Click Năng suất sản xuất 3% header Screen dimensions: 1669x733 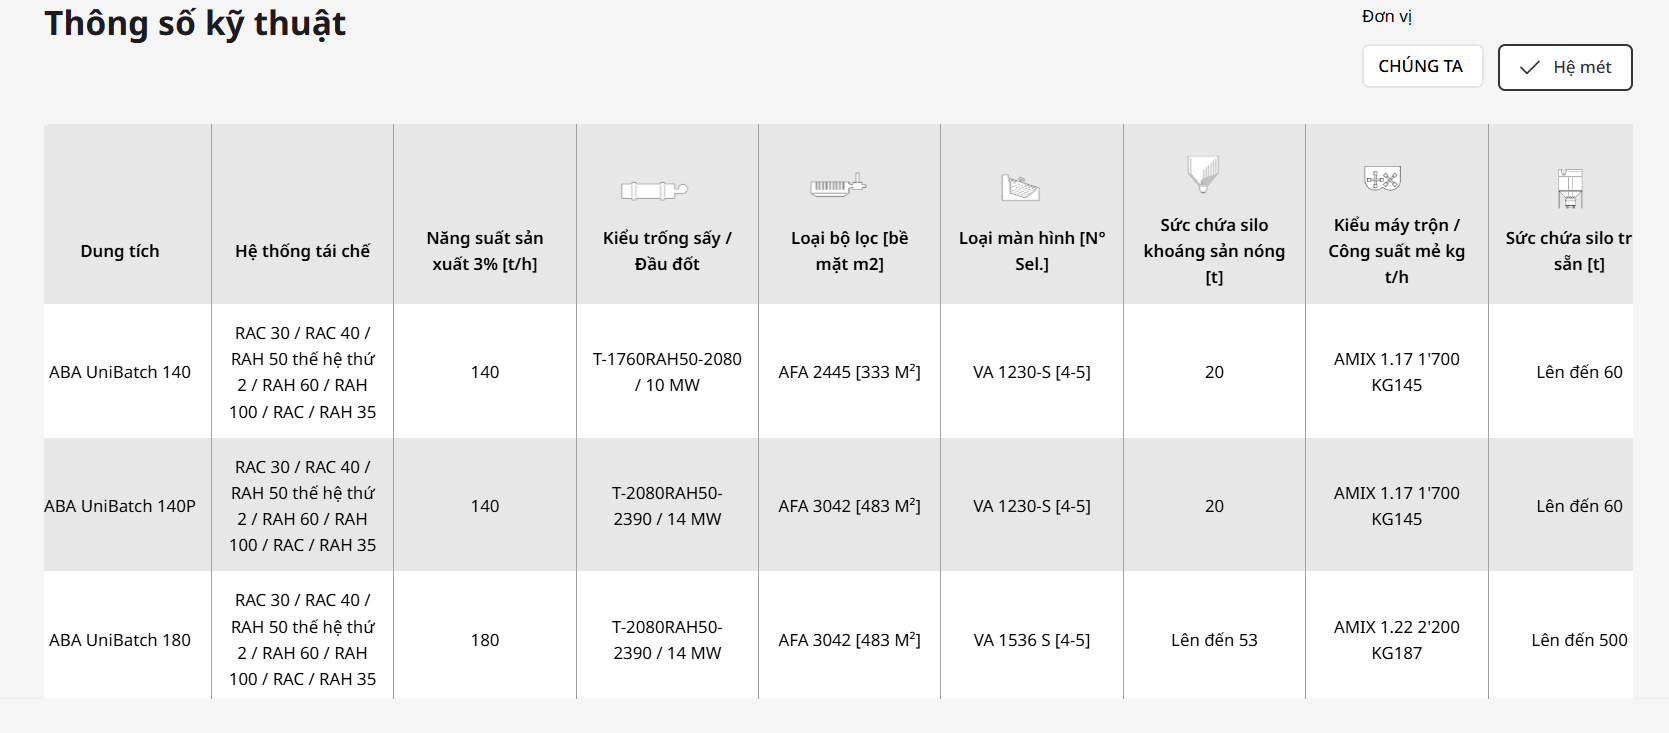coord(485,251)
